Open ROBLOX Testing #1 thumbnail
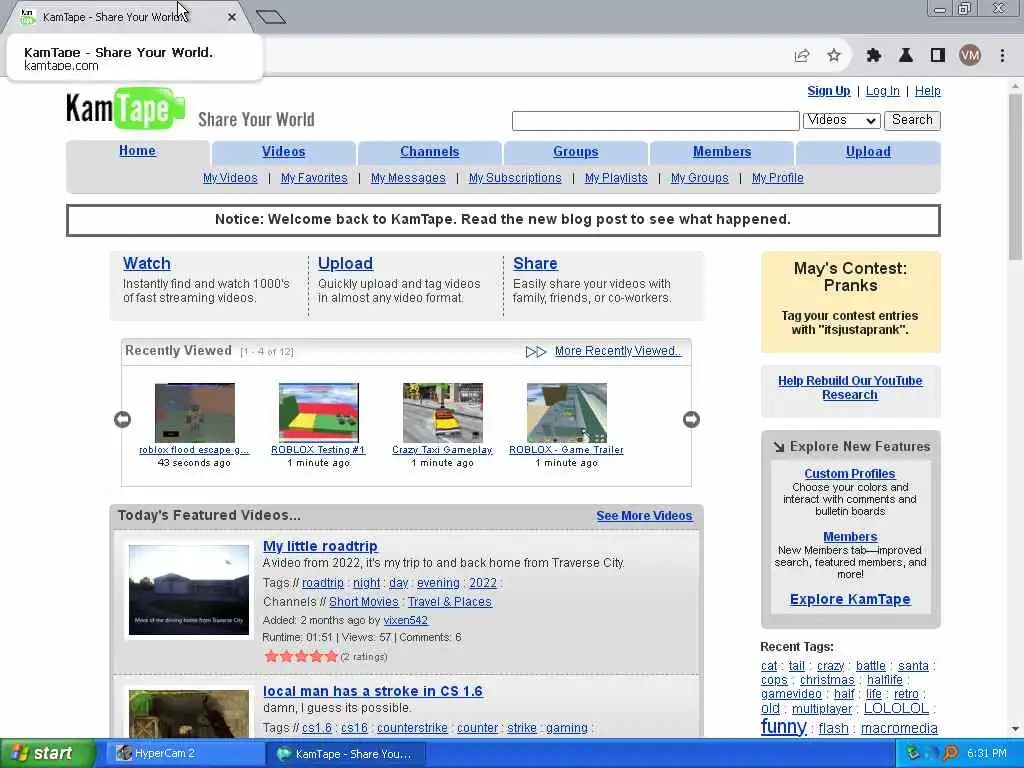 pyautogui.click(x=319, y=413)
